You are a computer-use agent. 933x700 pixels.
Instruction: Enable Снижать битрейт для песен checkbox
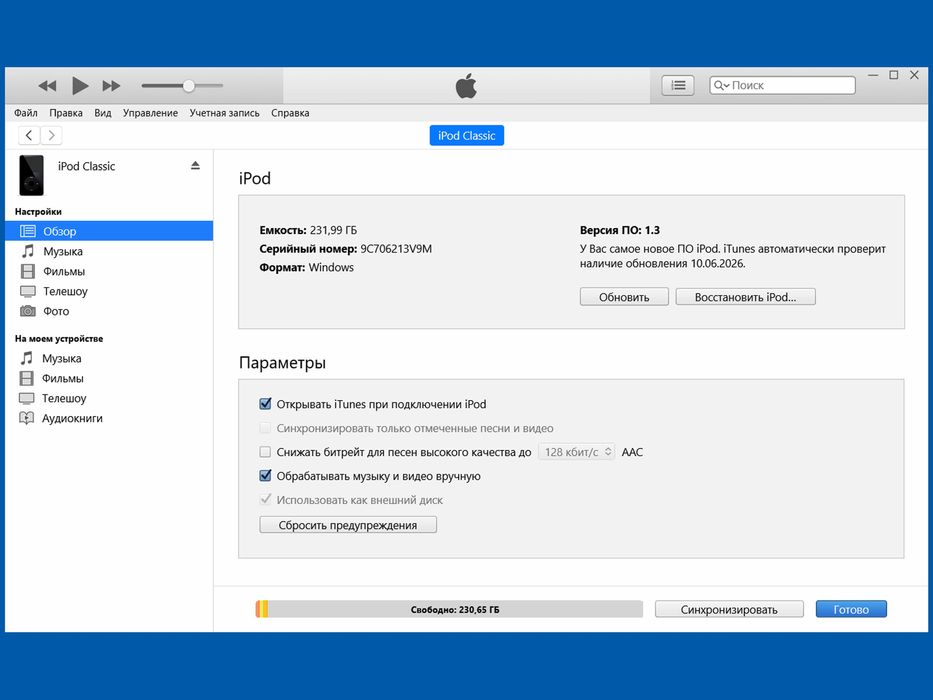[x=265, y=452]
